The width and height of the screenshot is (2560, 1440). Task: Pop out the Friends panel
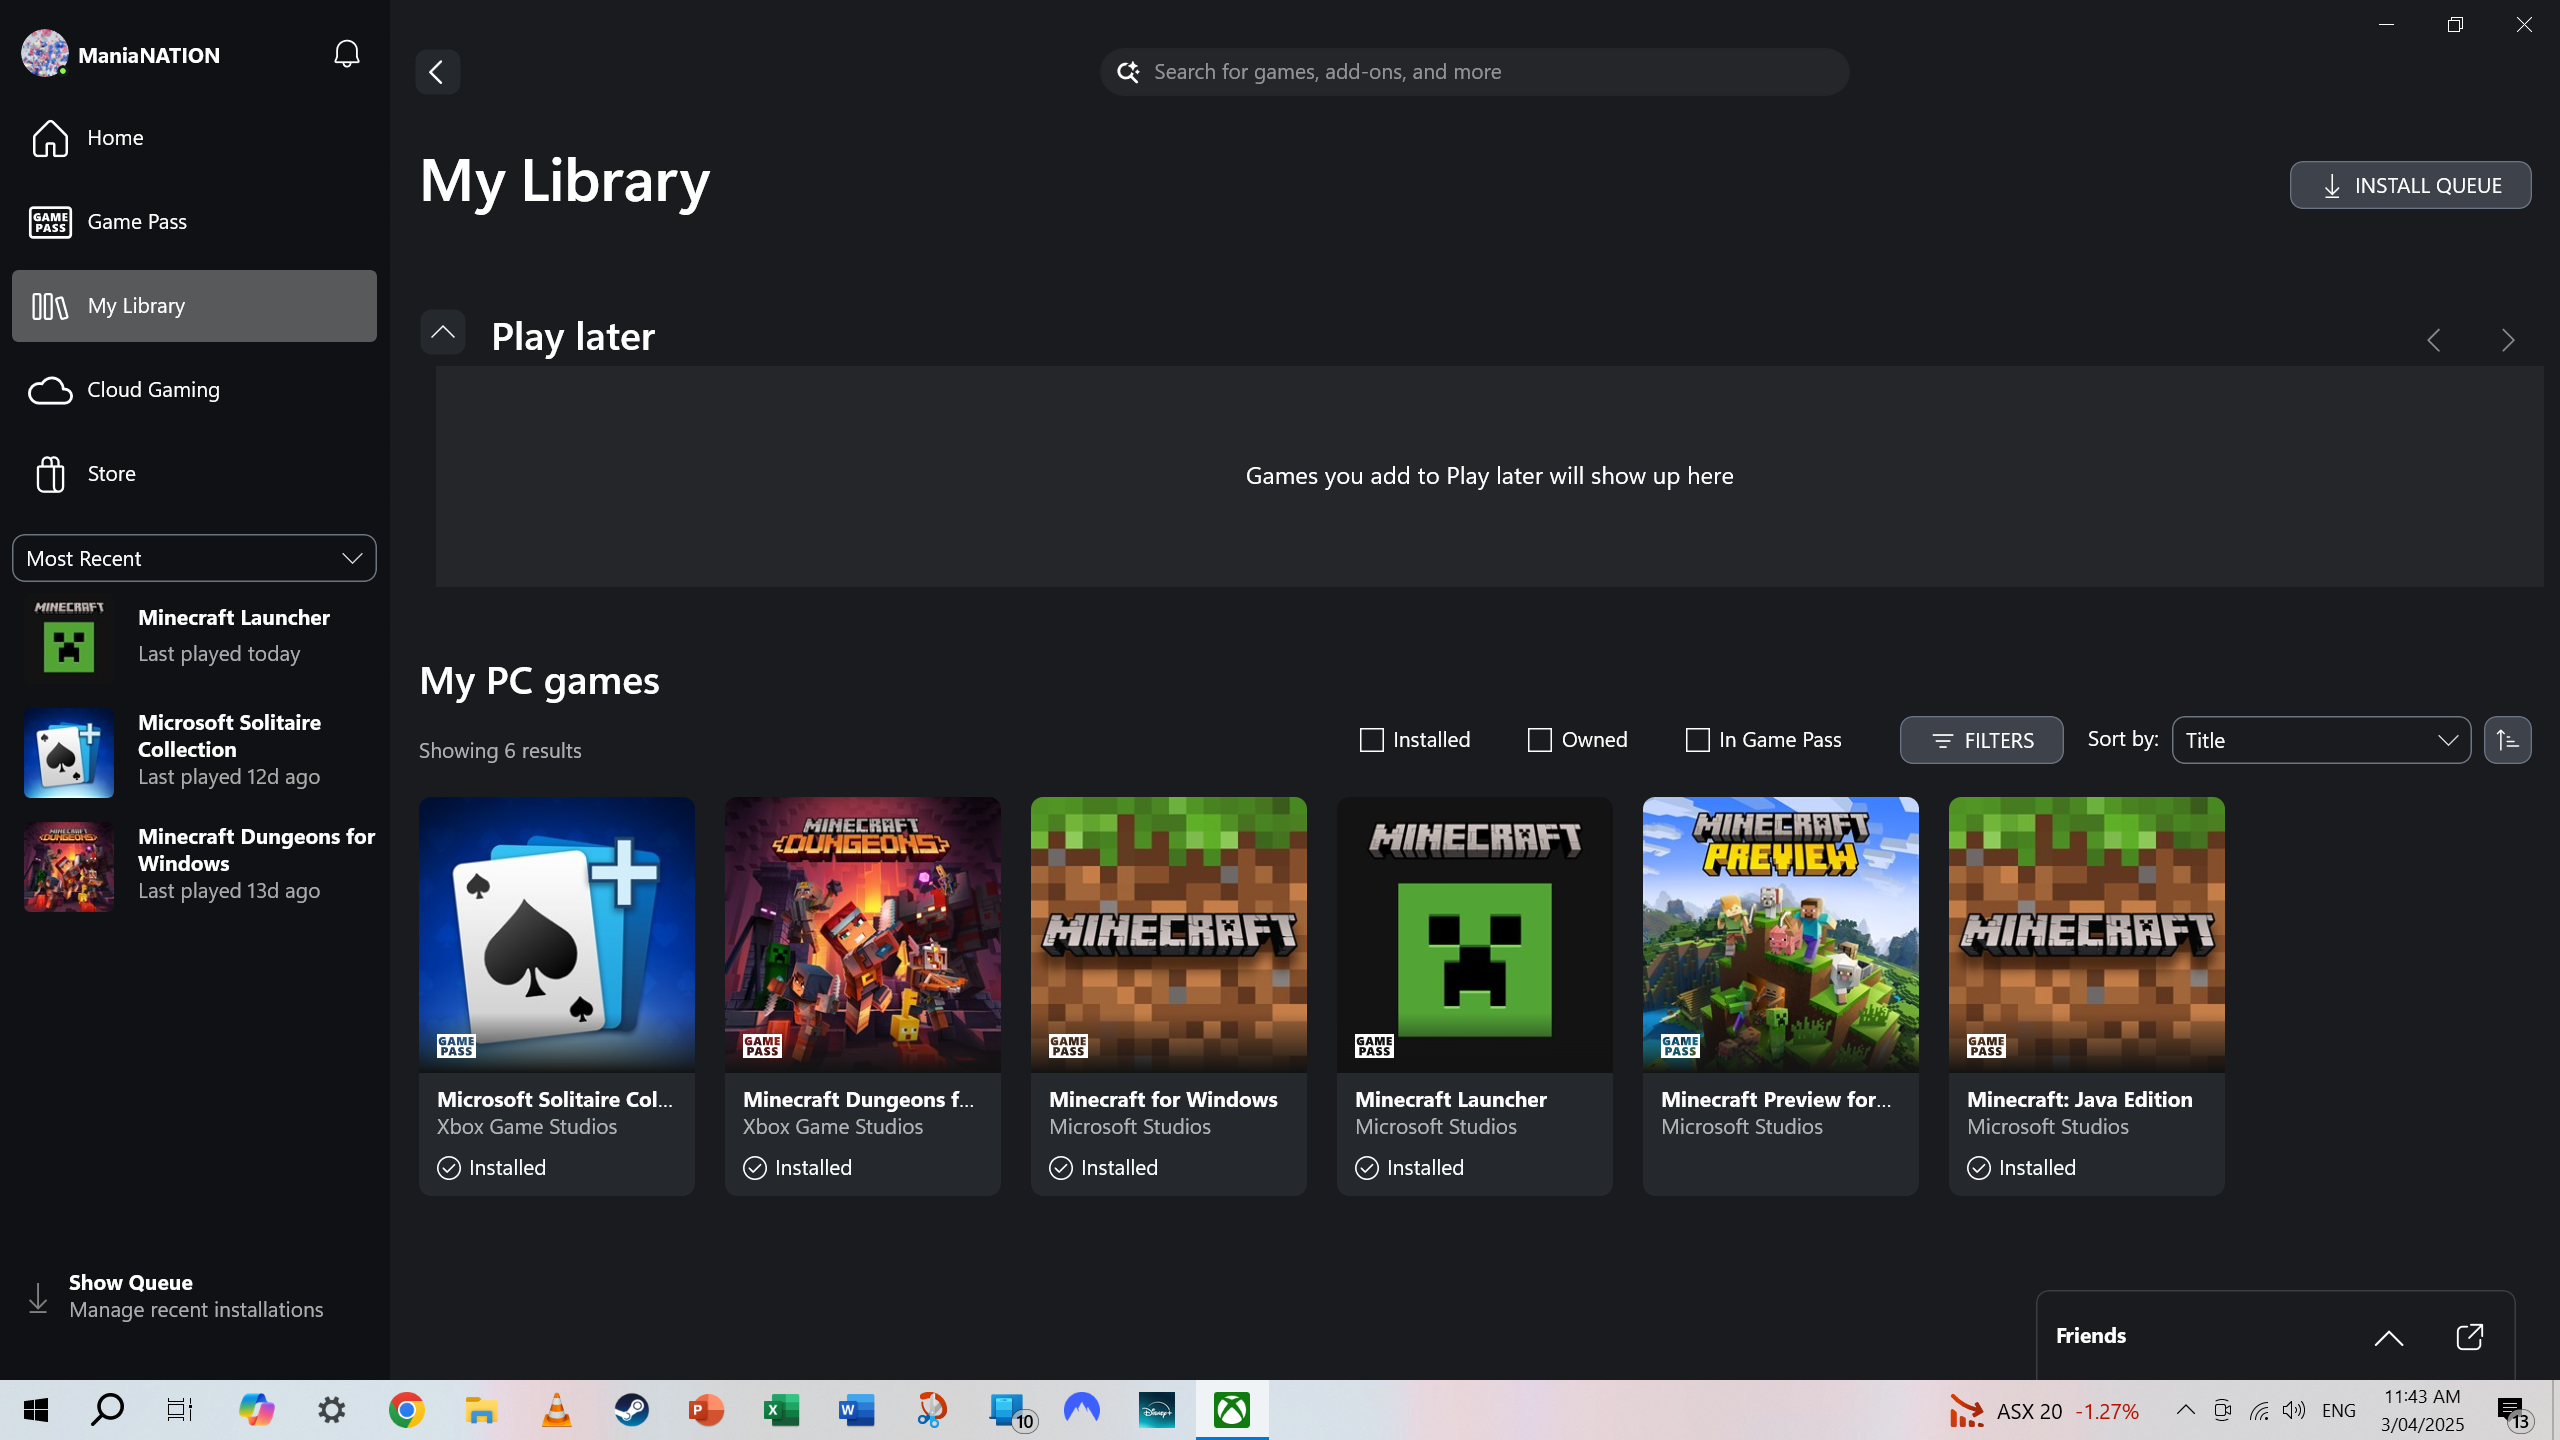pyautogui.click(x=2469, y=1337)
